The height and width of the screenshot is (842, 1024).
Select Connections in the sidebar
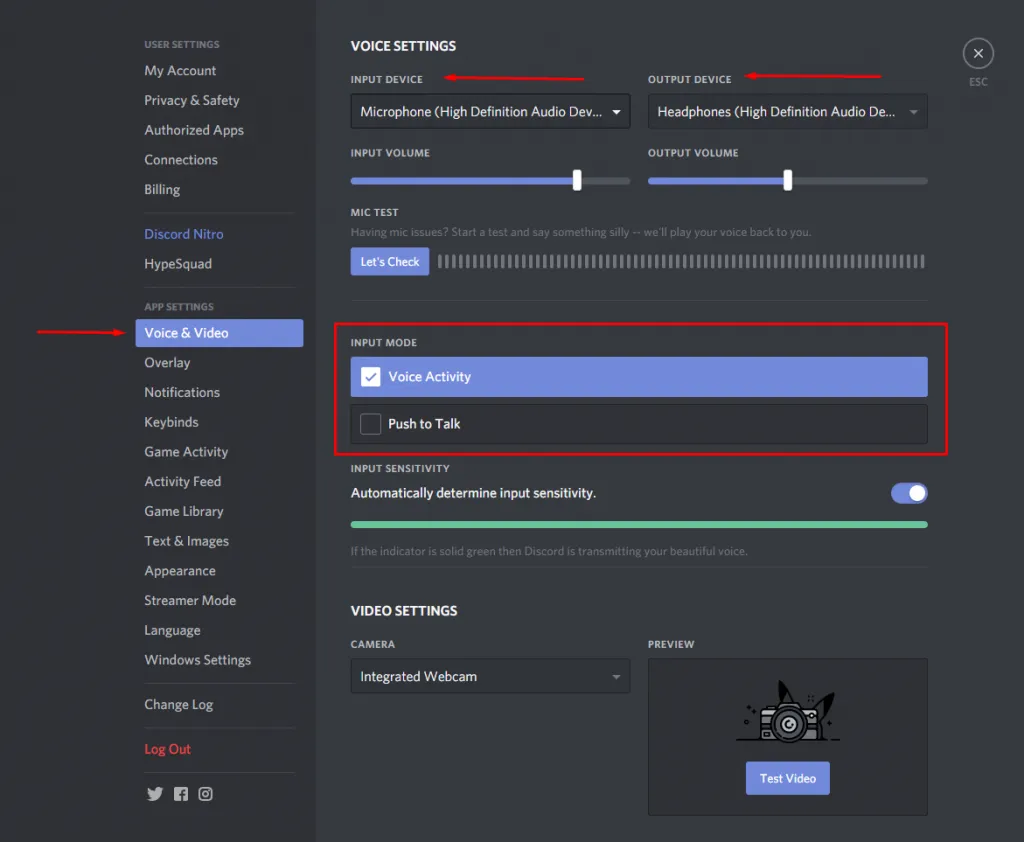(x=181, y=159)
